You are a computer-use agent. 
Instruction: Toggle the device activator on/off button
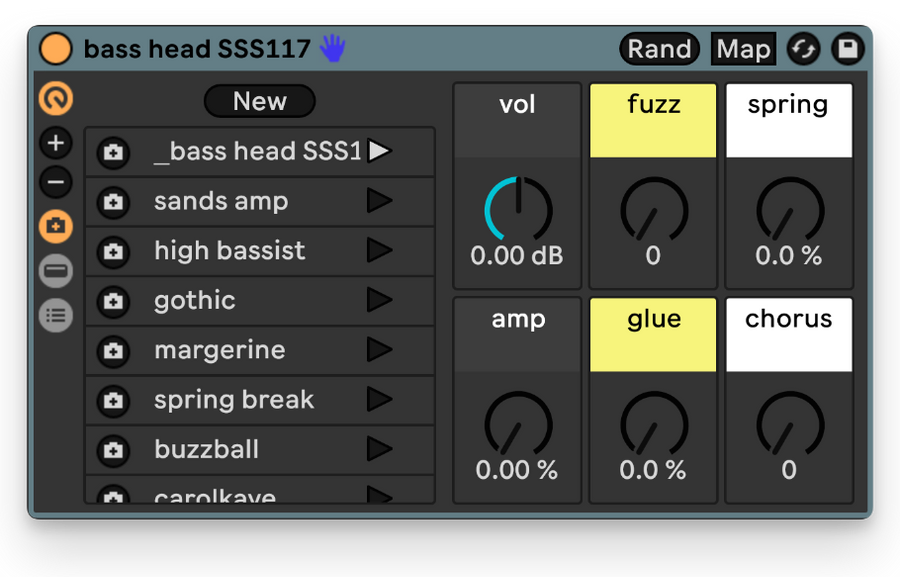[56, 49]
